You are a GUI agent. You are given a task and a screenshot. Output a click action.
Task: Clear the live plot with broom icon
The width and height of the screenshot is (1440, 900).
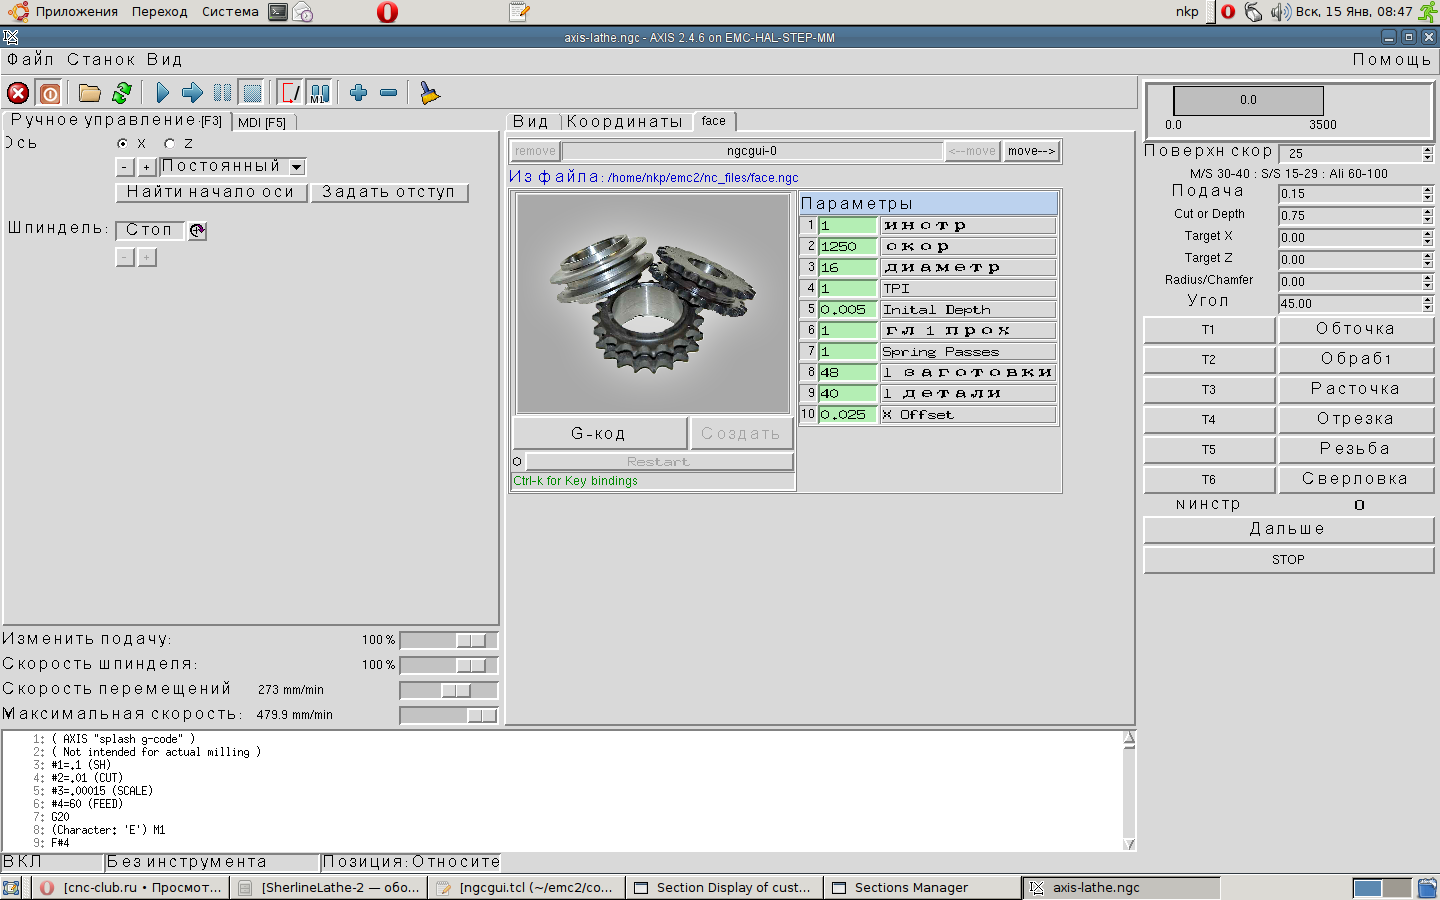[429, 93]
